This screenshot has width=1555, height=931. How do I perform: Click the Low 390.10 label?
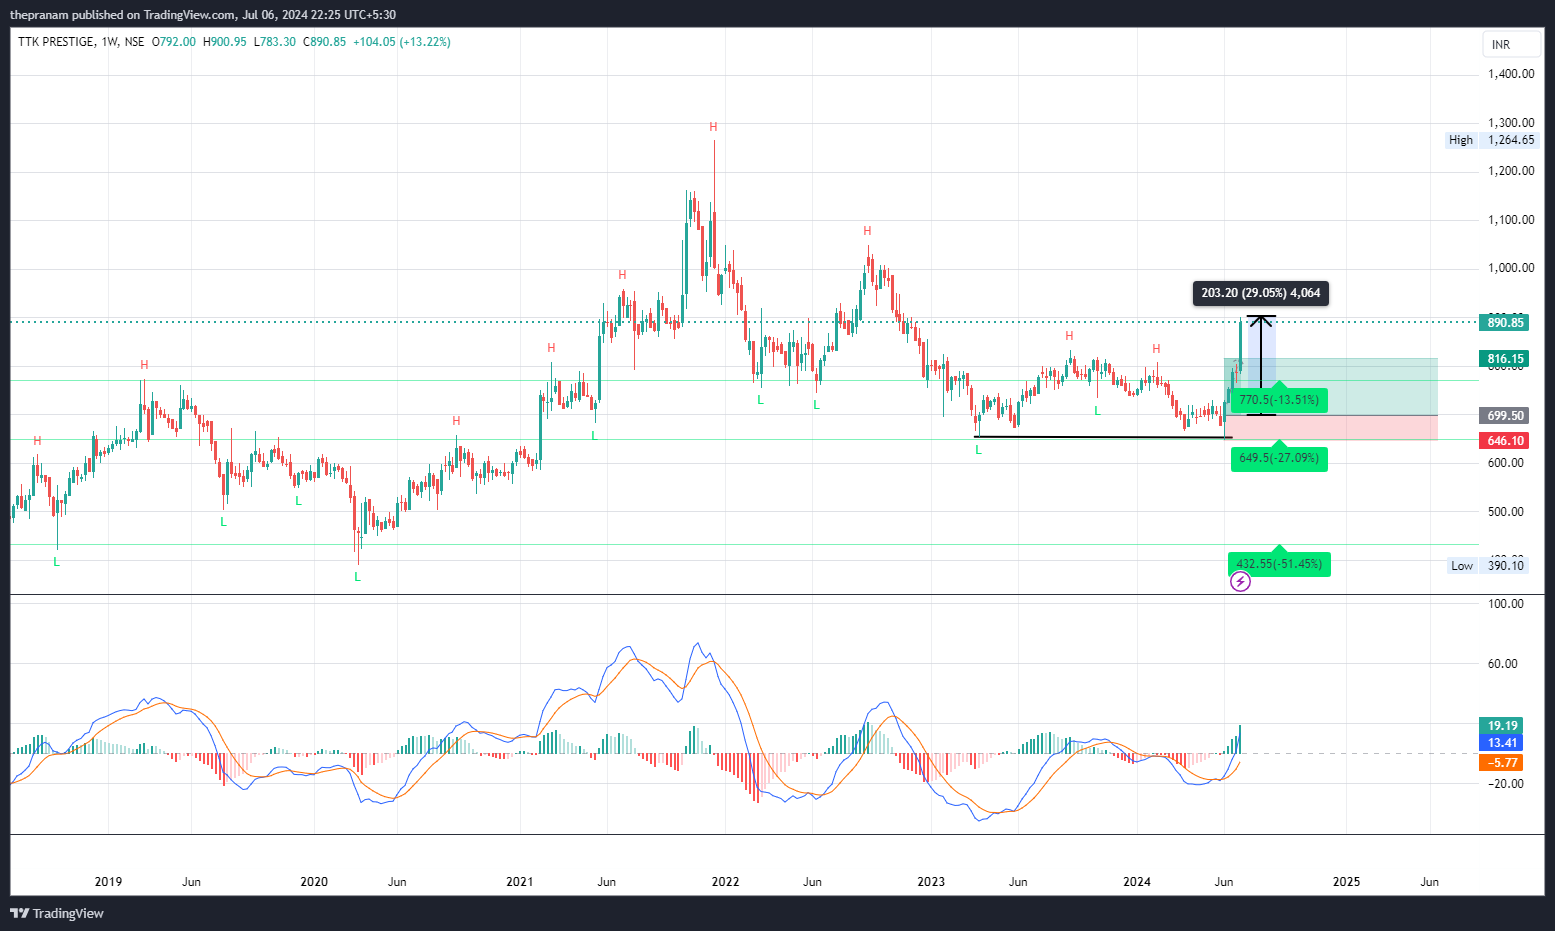pyautogui.click(x=1488, y=566)
